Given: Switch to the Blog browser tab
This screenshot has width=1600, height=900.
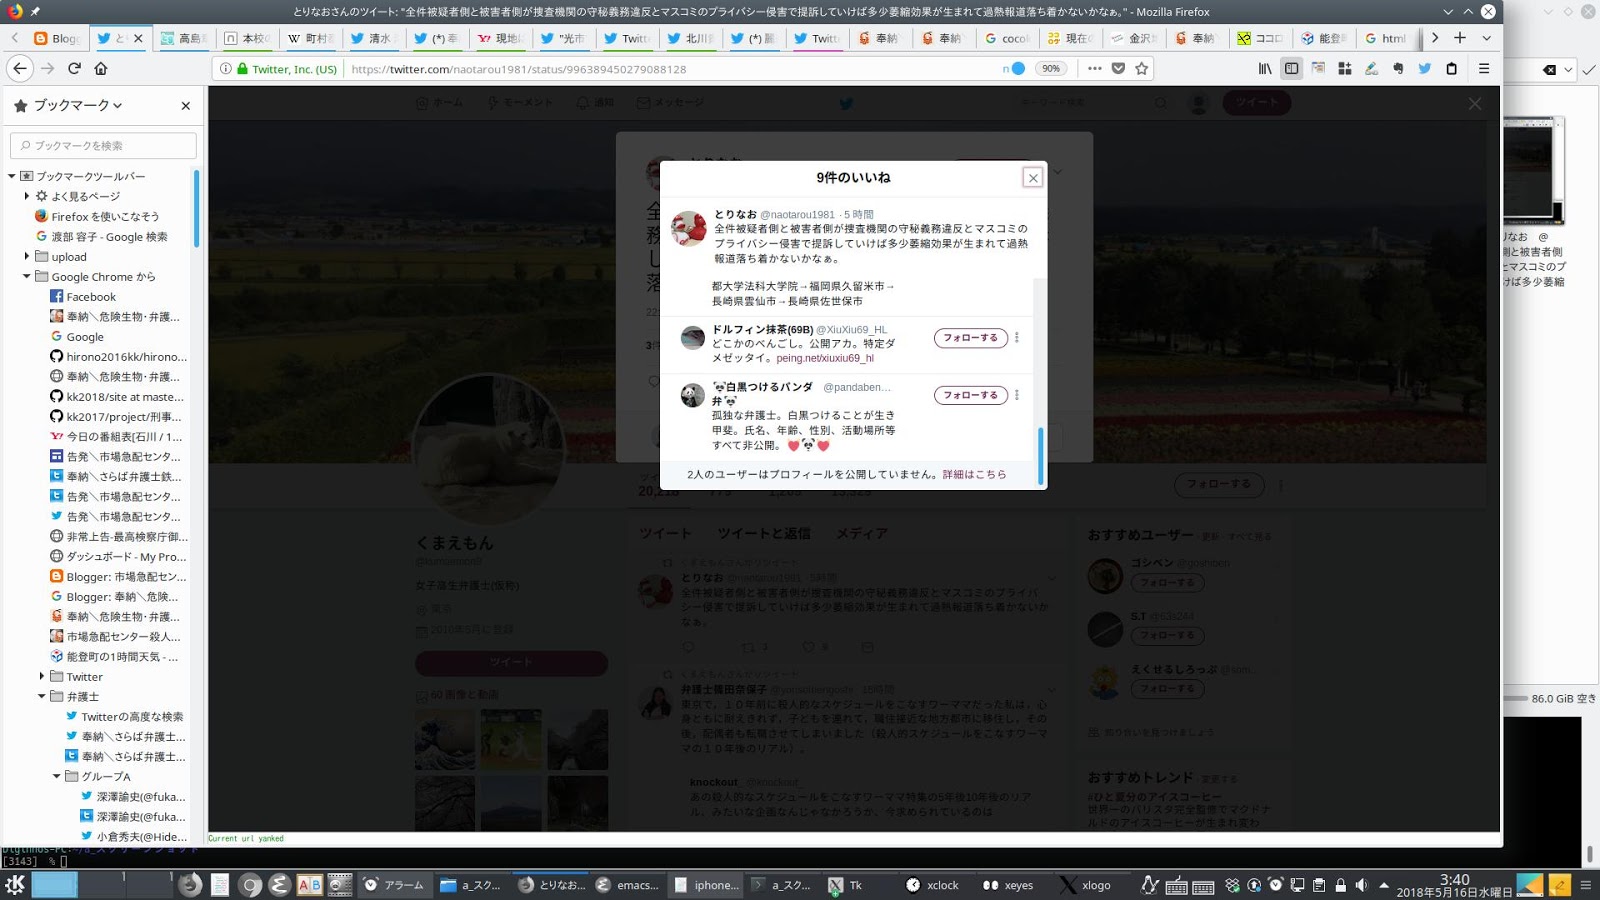Looking at the screenshot, I should pos(57,38).
